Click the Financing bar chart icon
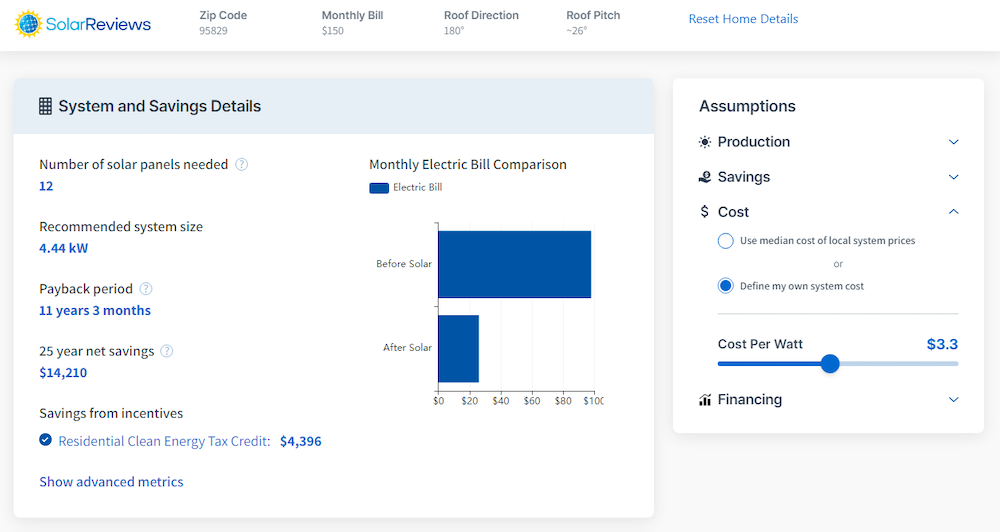1000x532 pixels. click(x=705, y=400)
